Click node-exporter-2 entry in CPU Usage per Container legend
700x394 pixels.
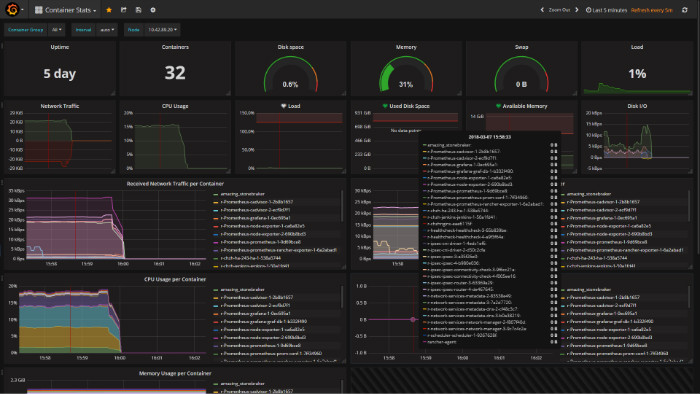point(263,337)
